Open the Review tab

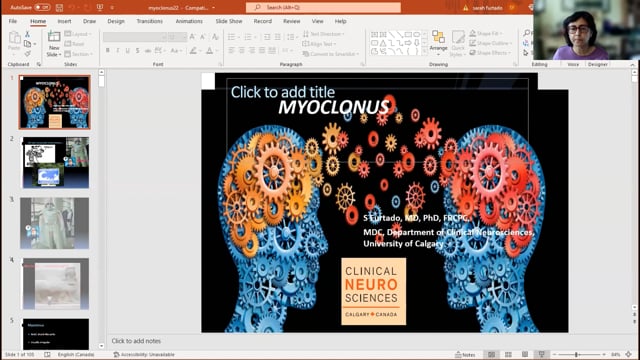point(291,21)
